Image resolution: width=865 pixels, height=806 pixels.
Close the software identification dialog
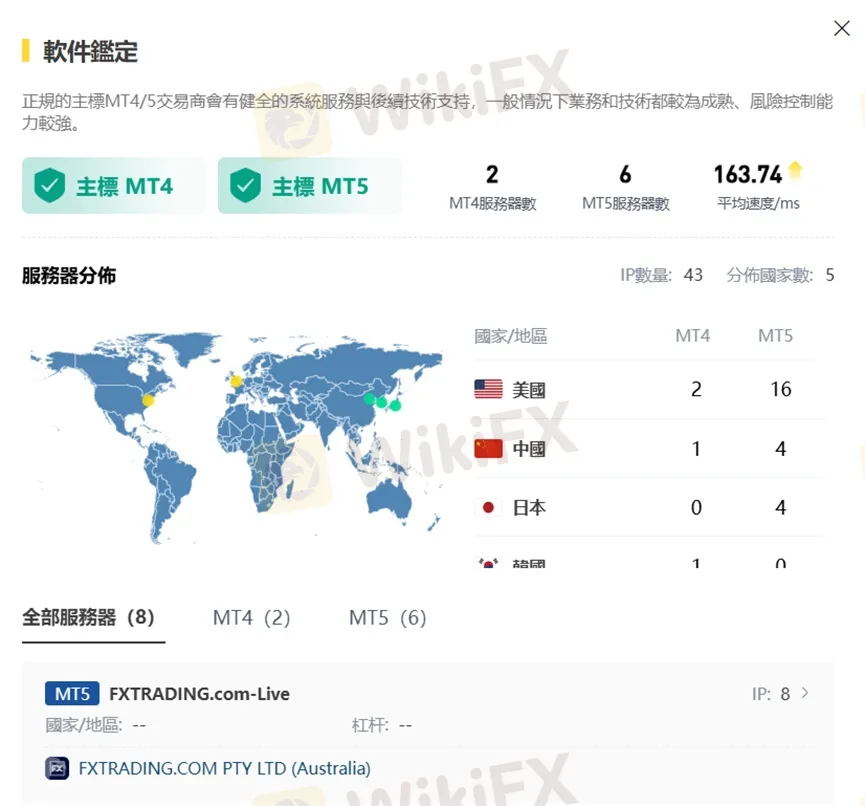pyautogui.click(x=841, y=28)
